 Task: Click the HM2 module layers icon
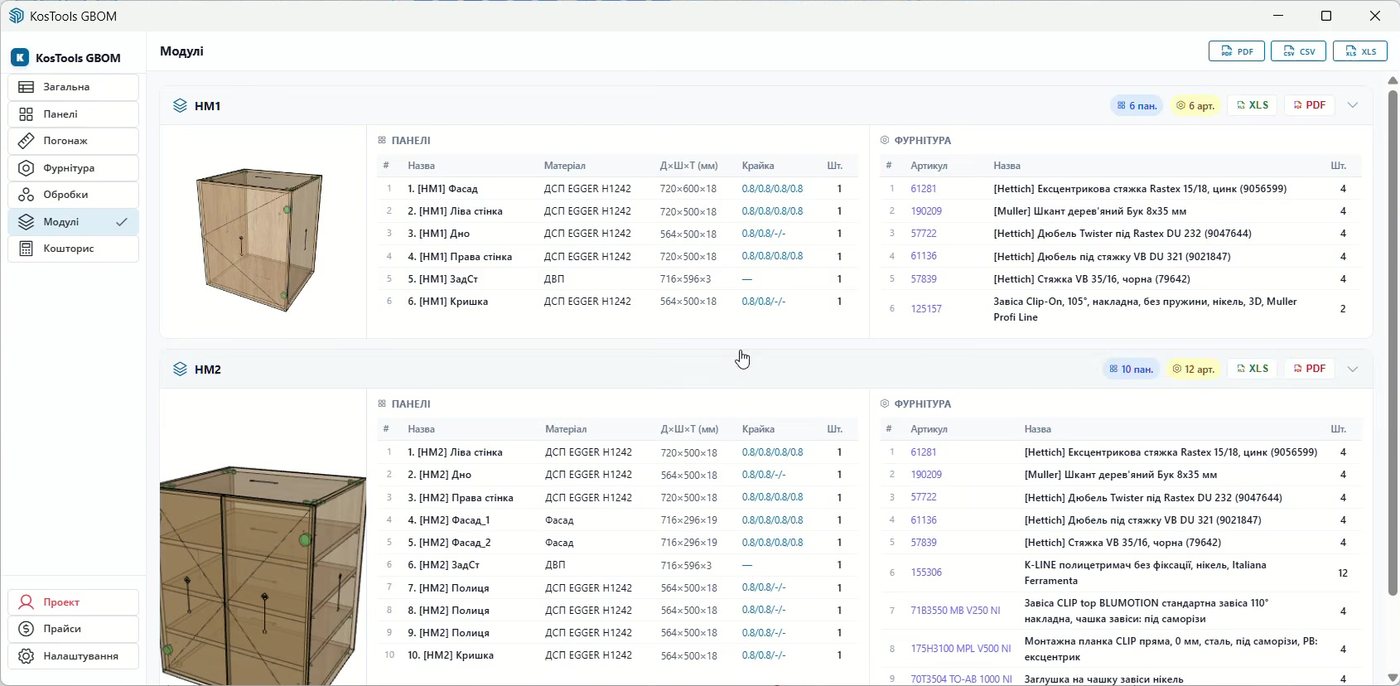(180, 369)
